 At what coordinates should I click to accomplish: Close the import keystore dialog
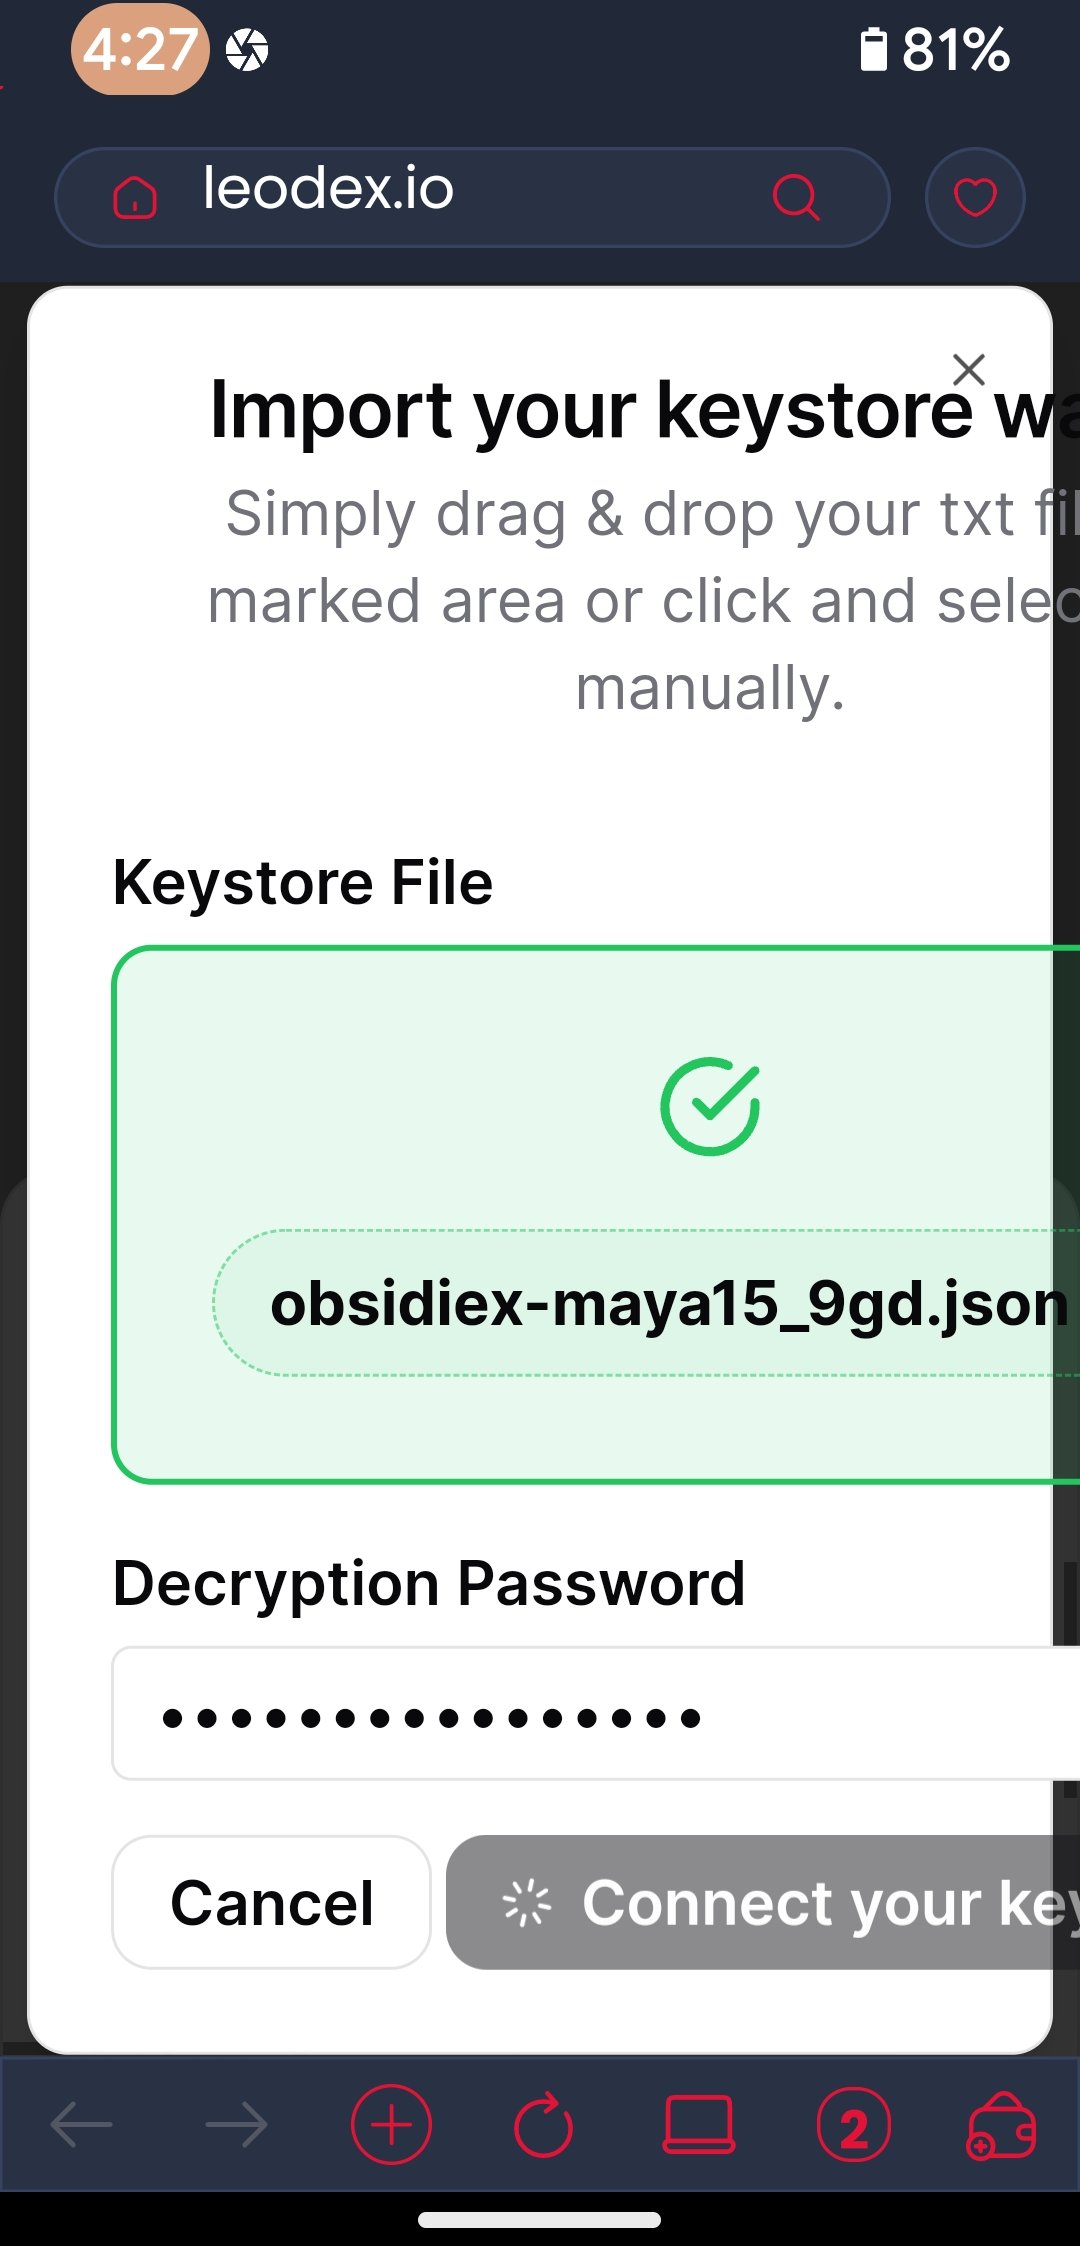tap(969, 369)
